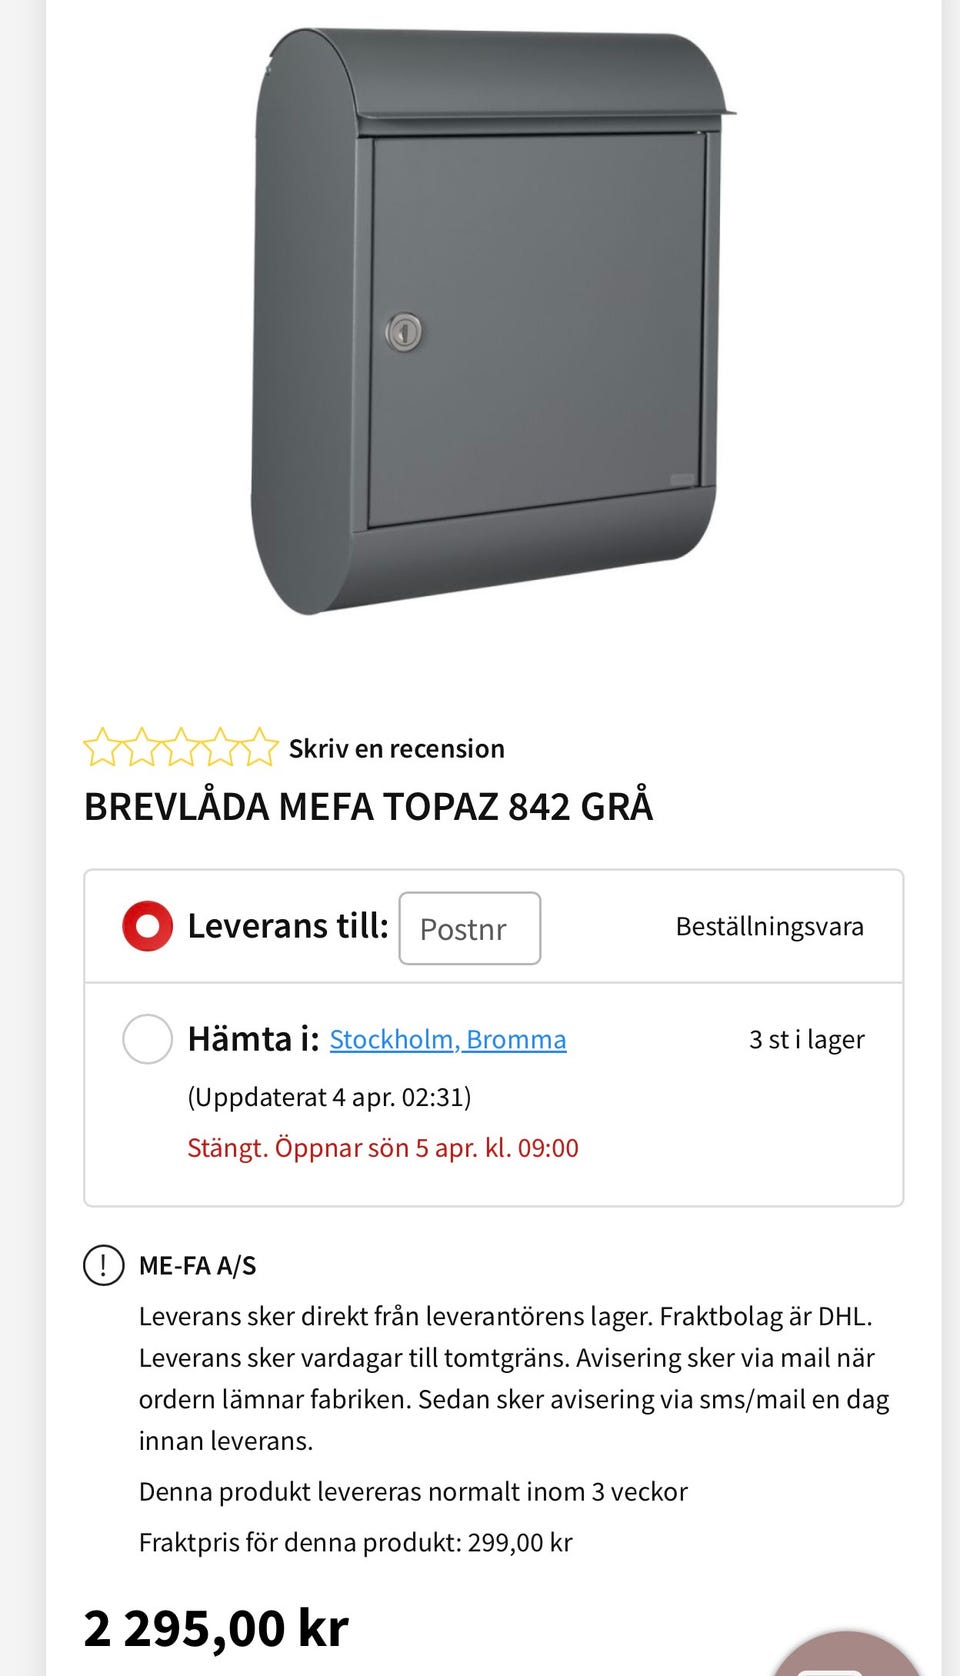
Task: Click the fourth rating star
Action: pos(220,748)
